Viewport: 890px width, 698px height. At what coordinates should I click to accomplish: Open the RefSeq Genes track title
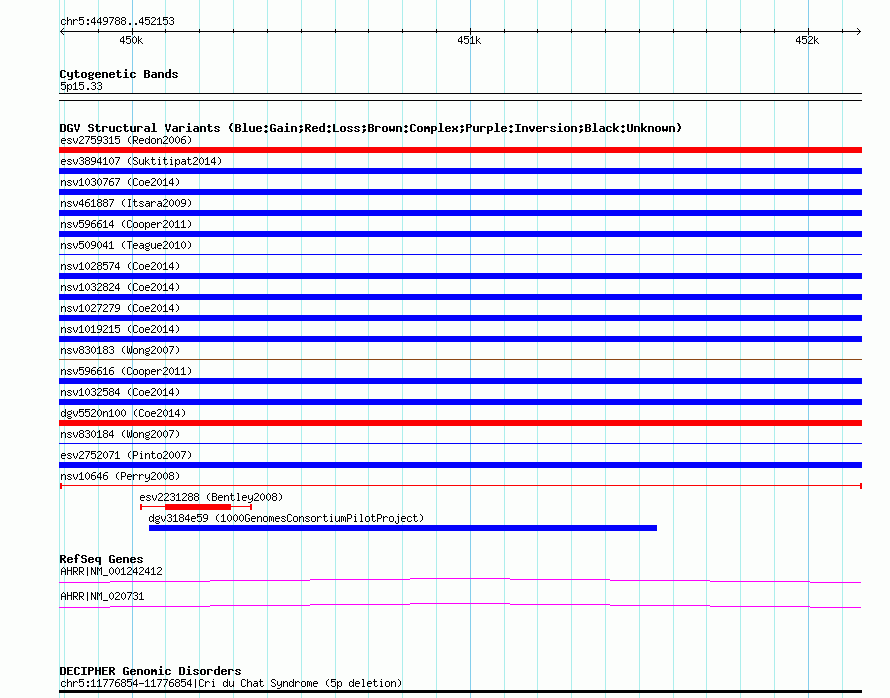[x=101, y=560]
